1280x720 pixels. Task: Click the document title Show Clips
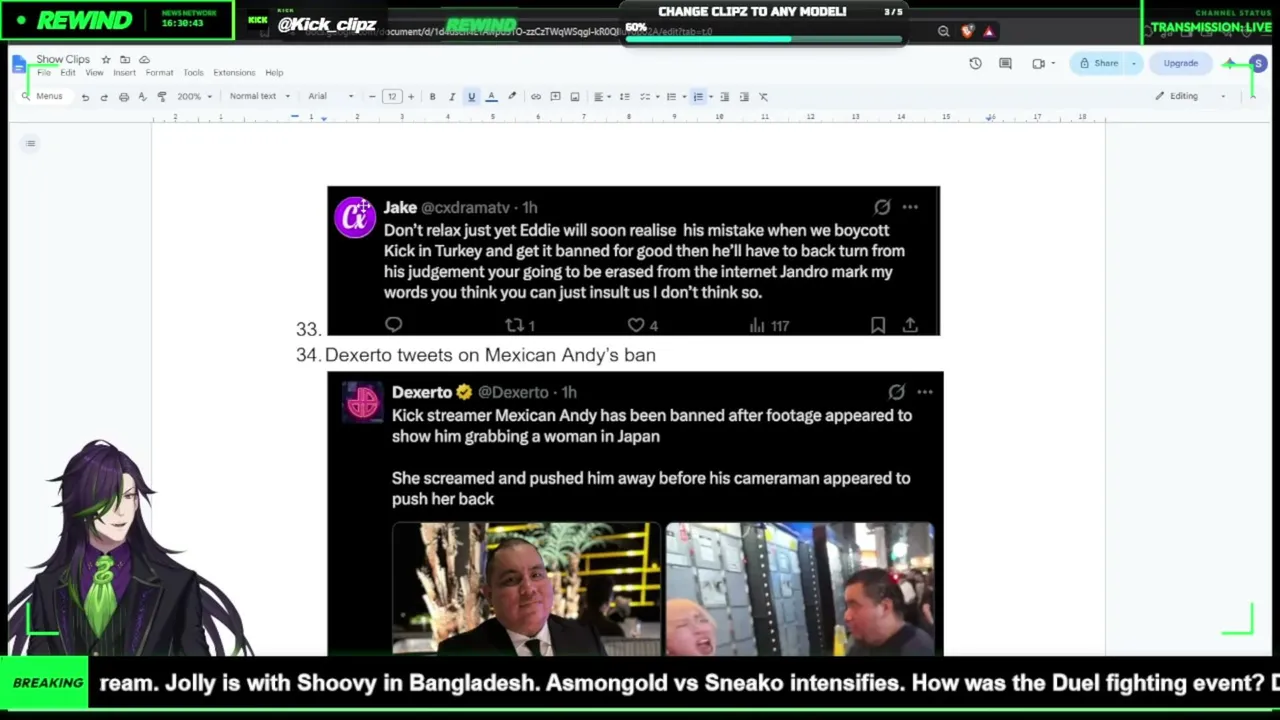63,60
